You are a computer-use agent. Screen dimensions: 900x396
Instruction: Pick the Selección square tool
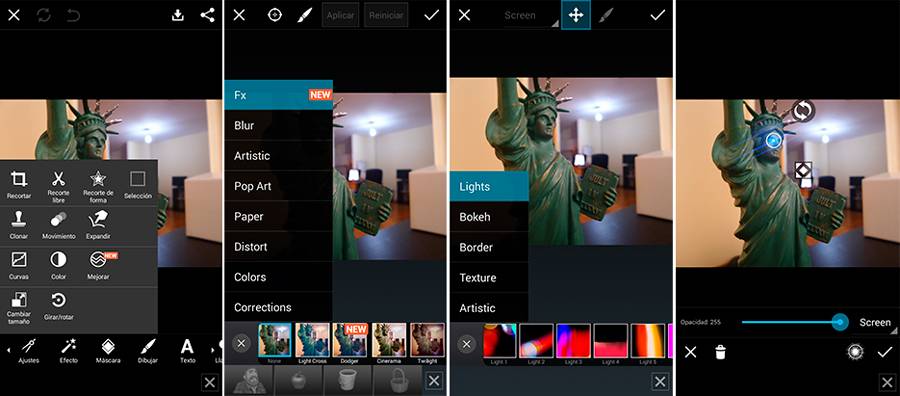138,184
